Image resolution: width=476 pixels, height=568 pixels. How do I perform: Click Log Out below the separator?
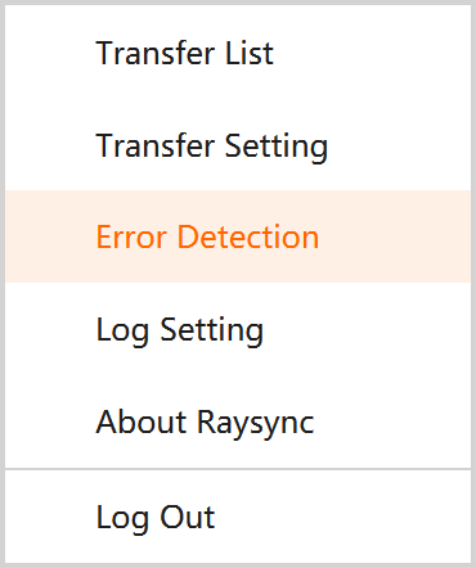pos(238,517)
